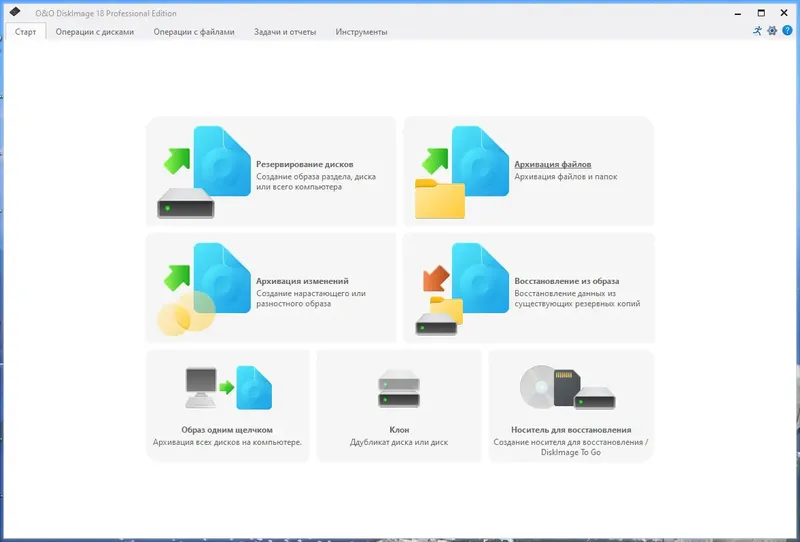Click the Резервирование дисков drive image icon

(204, 172)
